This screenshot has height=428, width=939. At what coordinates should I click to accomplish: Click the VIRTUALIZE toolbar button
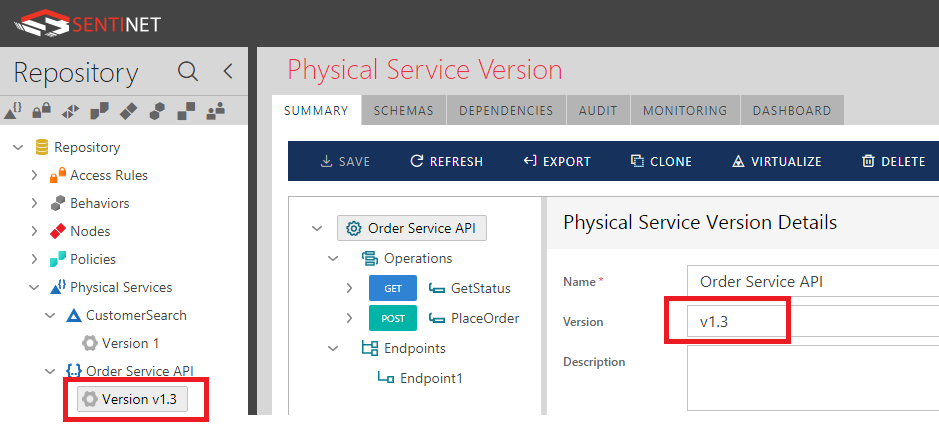[x=777, y=162]
